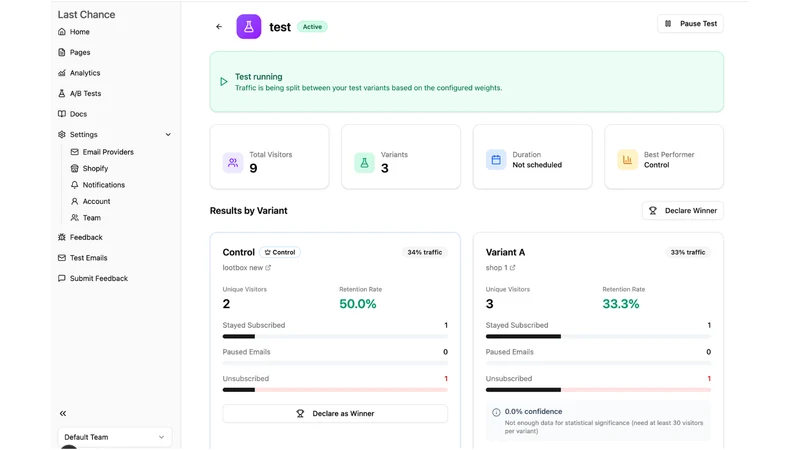Open the lootbox new link
Screen dimensions: 800x450
click(x=243, y=267)
